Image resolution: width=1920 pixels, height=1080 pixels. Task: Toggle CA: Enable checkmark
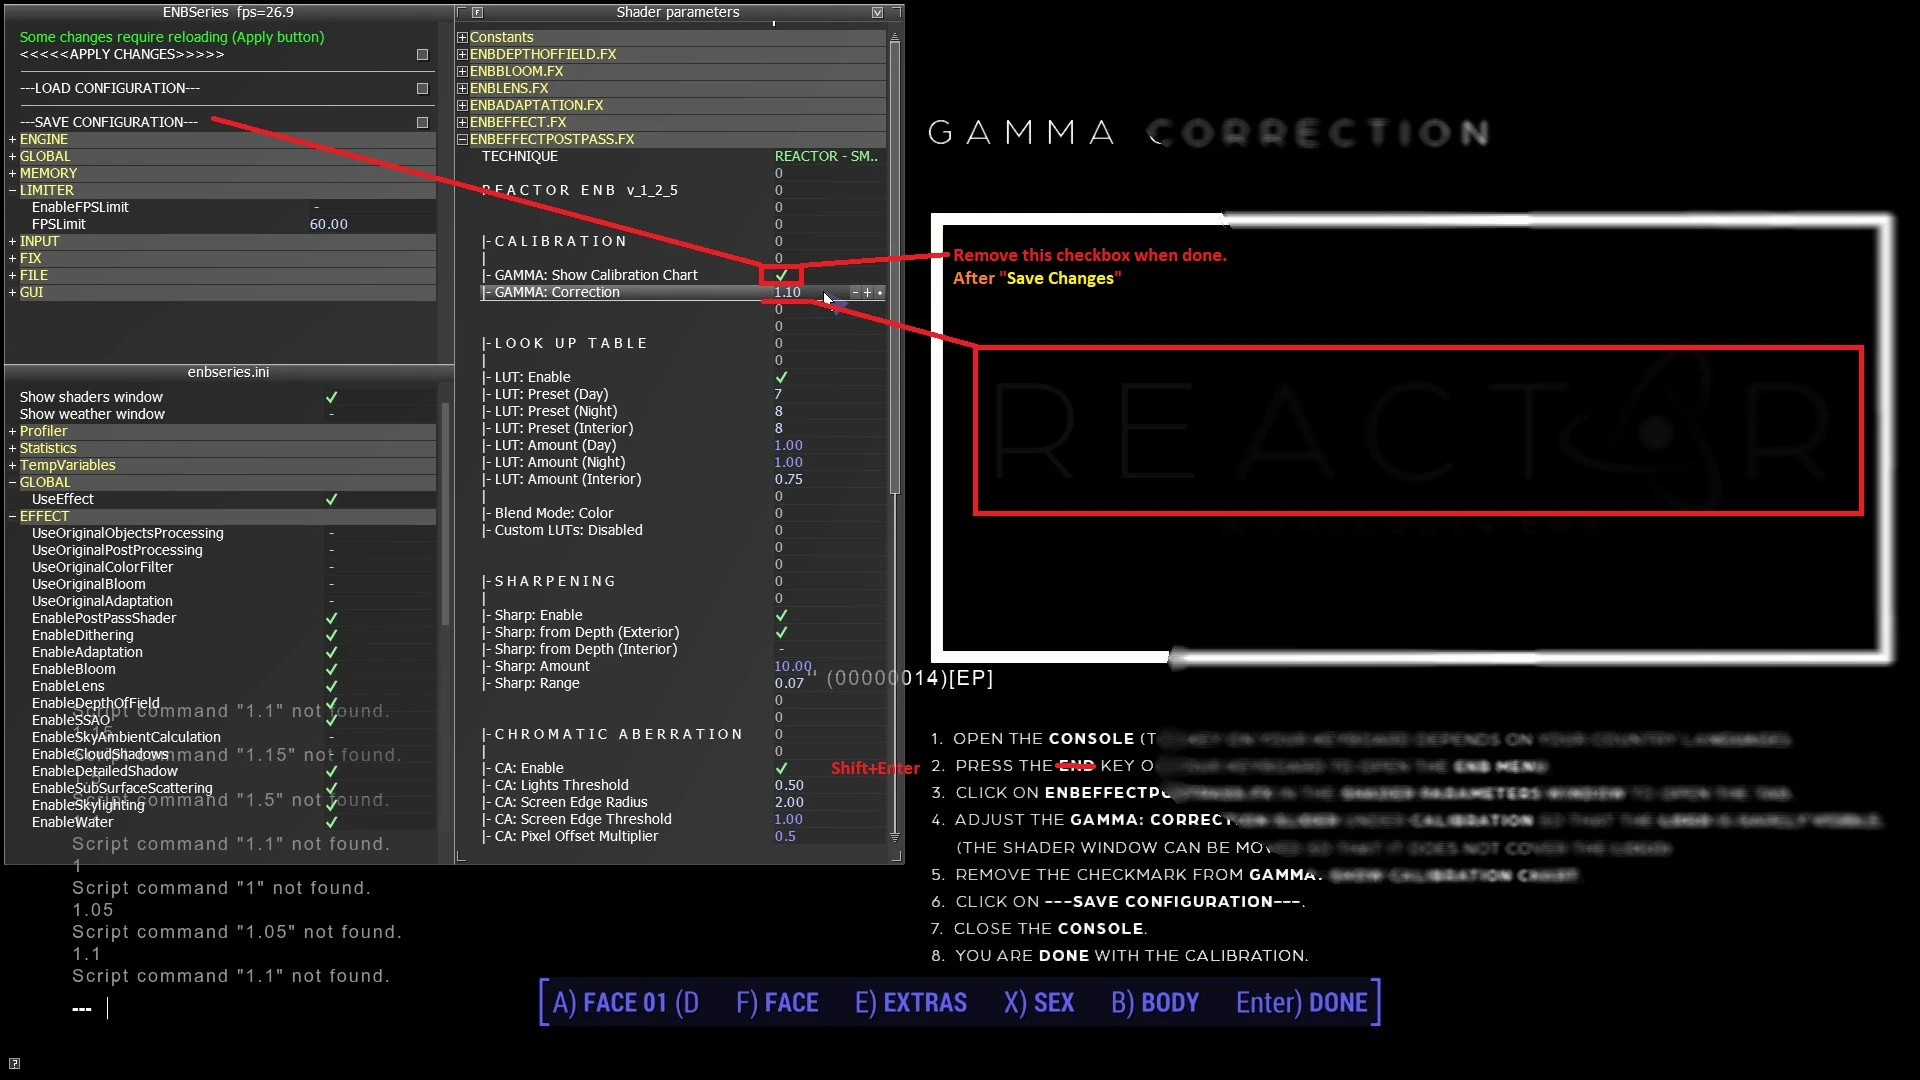pos(781,769)
